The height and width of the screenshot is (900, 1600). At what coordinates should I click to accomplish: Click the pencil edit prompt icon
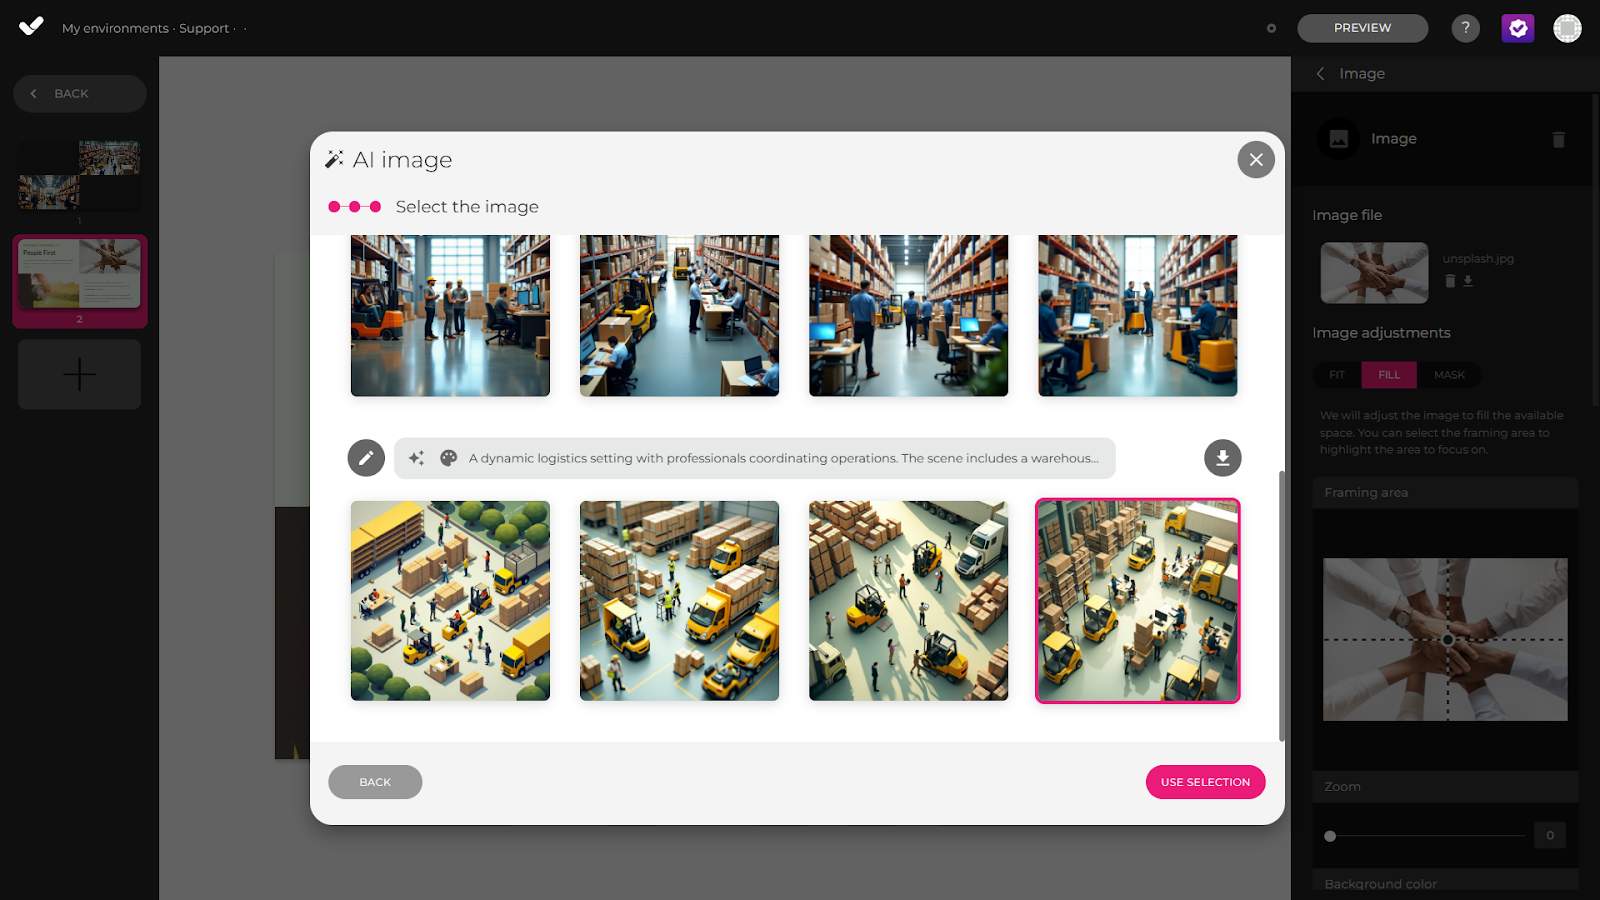pos(366,458)
